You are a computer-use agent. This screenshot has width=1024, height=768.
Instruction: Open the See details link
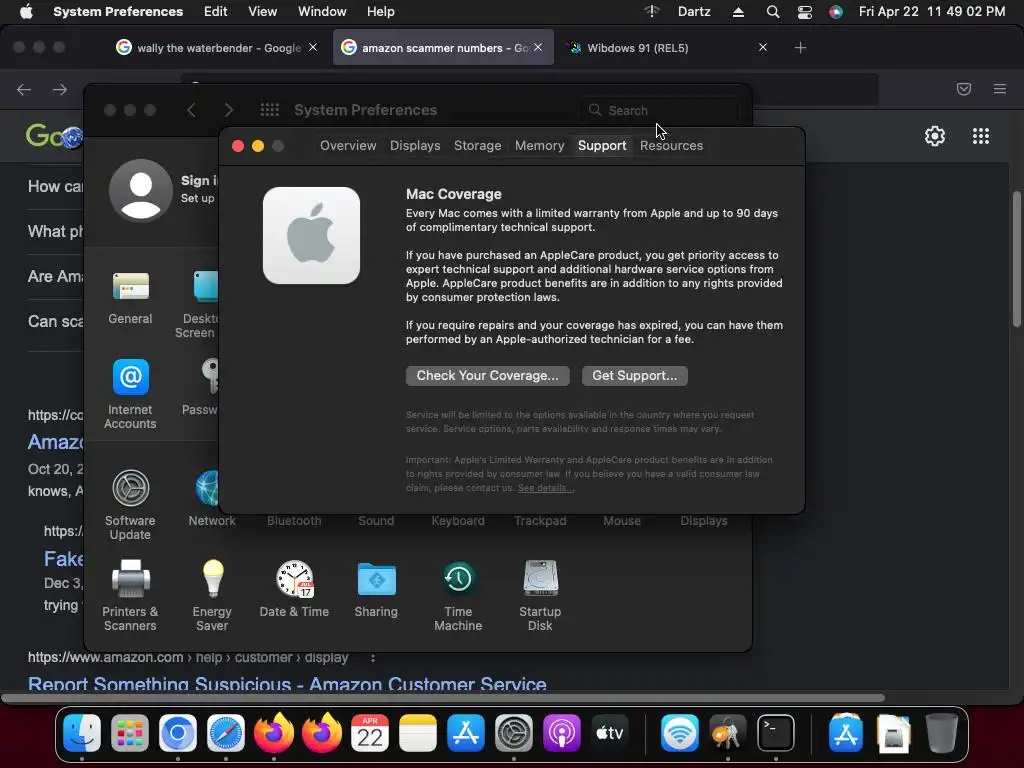[x=546, y=488]
